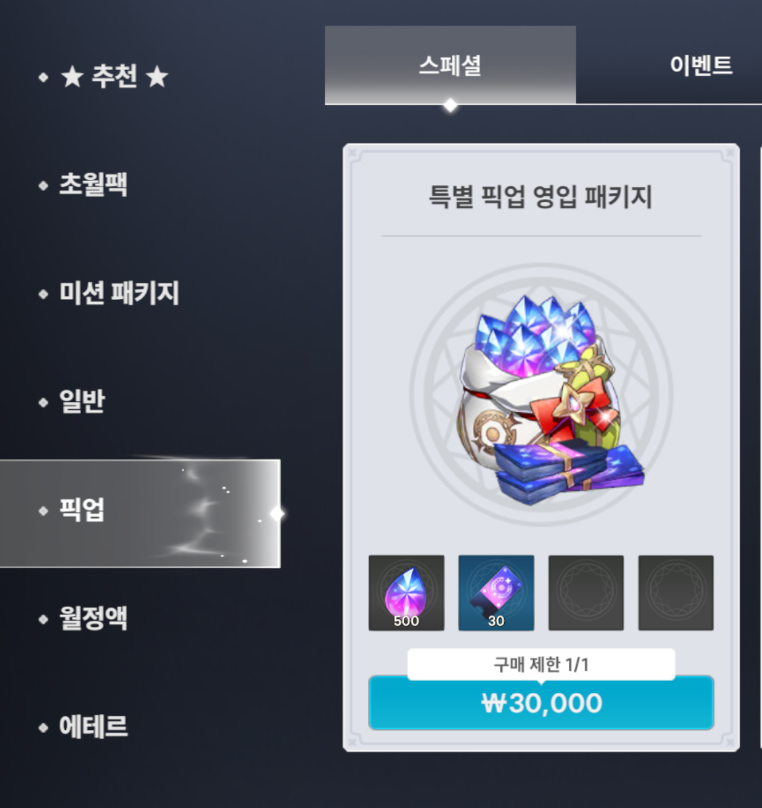Buy package for ₩30,000
Viewport: 762px width, 808px height.
[541, 703]
